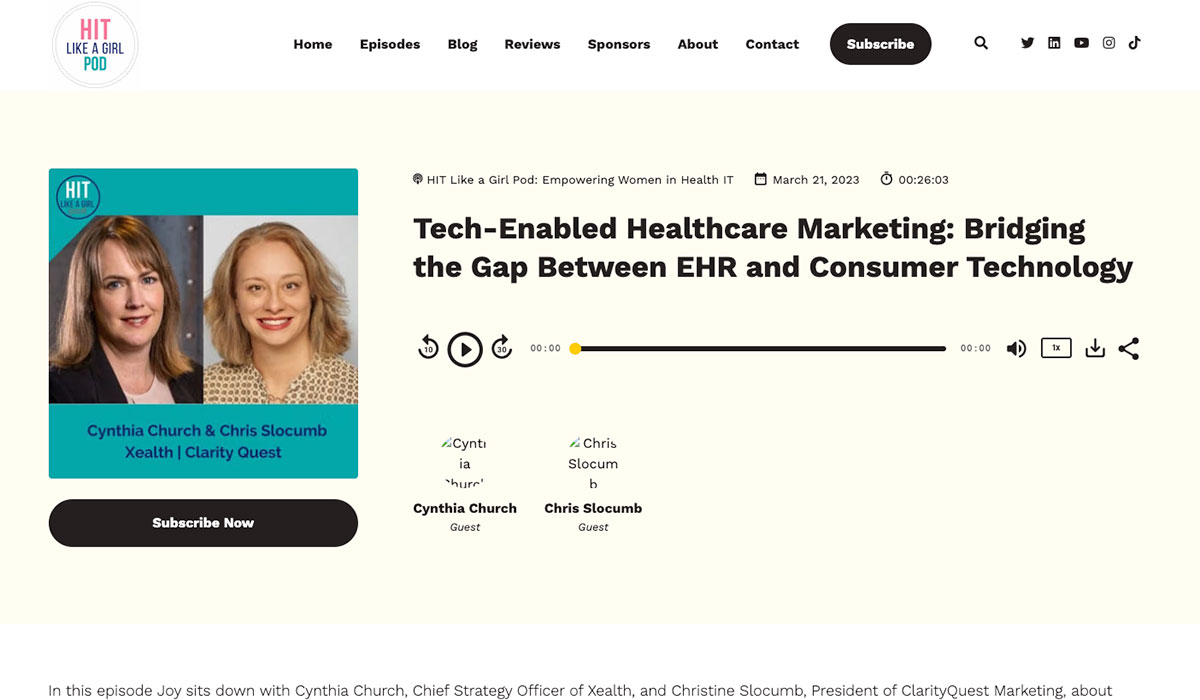Open the TikTok icon link
This screenshot has height=700, width=1200.
pos(1134,43)
